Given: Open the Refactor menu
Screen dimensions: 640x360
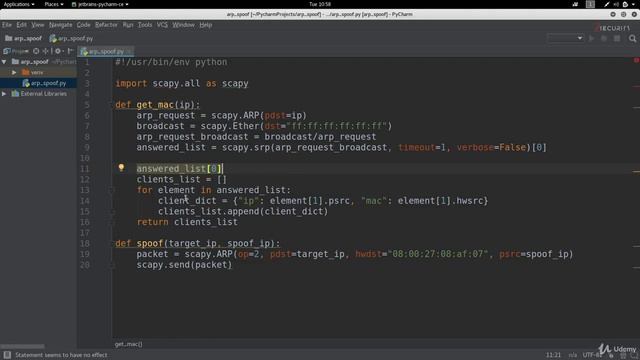Looking at the screenshot, I should [106, 25].
